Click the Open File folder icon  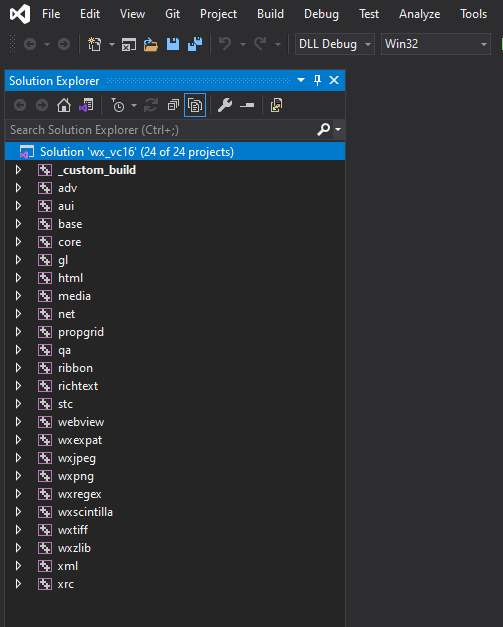(x=151, y=44)
